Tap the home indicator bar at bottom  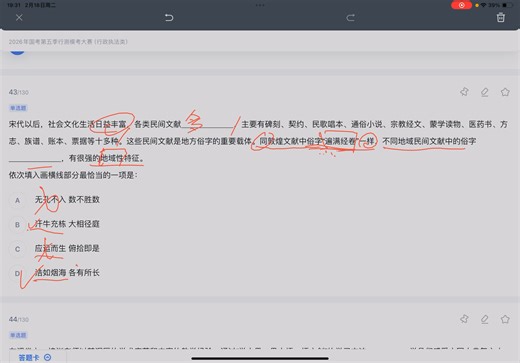(x=260, y=359)
